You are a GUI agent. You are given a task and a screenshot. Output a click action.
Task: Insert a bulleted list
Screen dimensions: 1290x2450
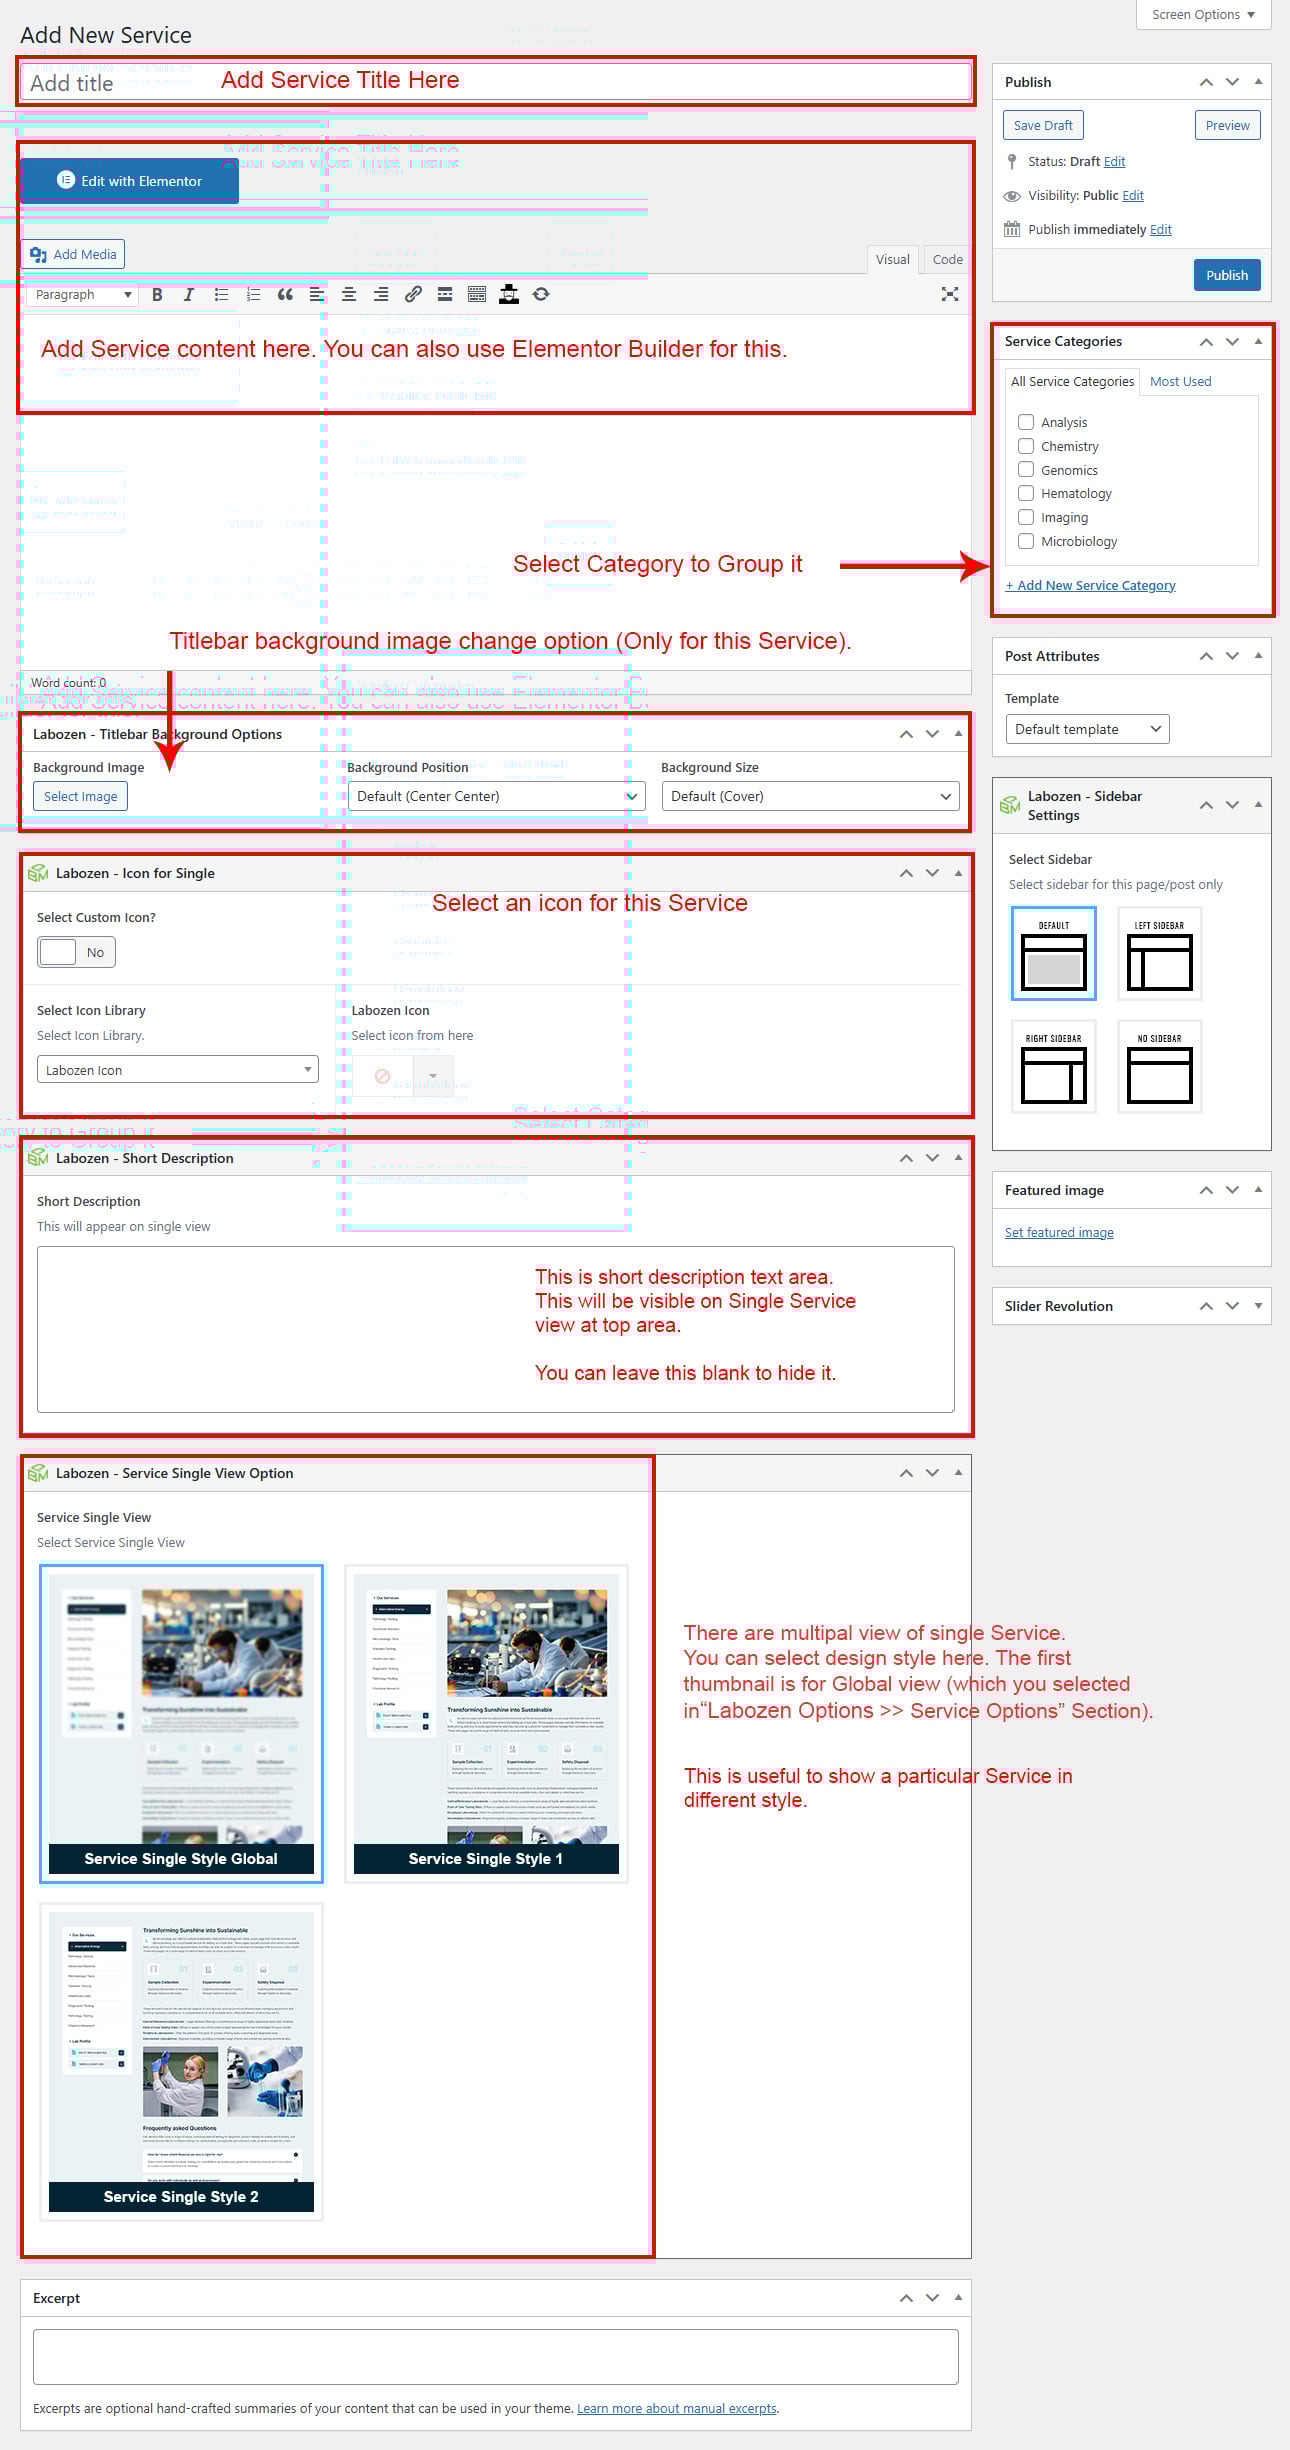coord(221,295)
